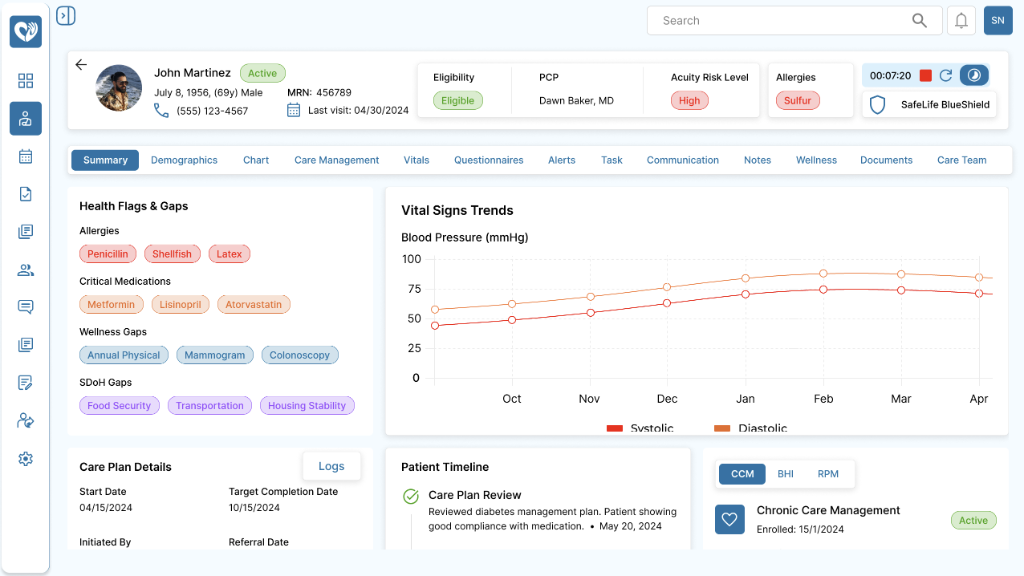Reset the timer with refresh icon

coord(946,76)
